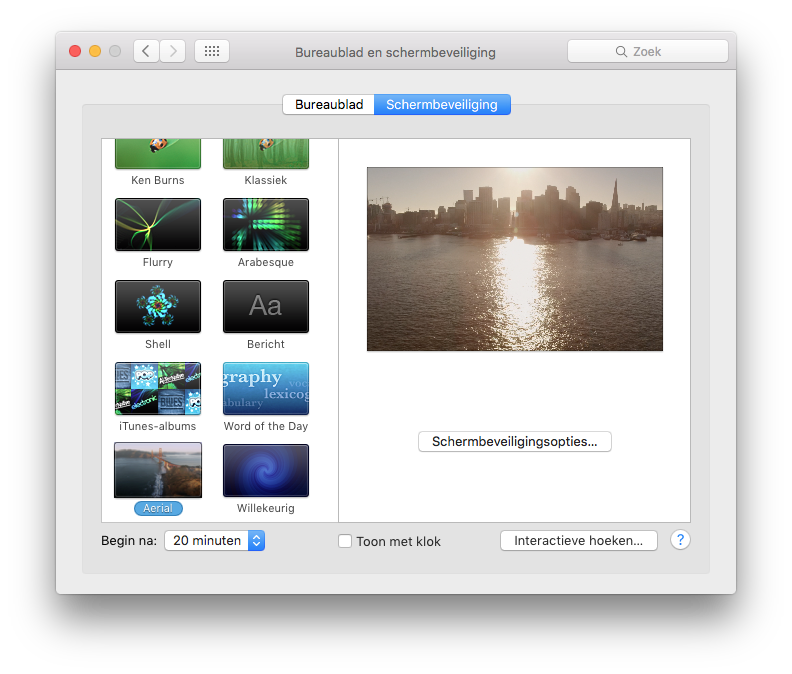The height and width of the screenshot is (674, 792).
Task: Go back with the left chevron button
Action: point(146,51)
